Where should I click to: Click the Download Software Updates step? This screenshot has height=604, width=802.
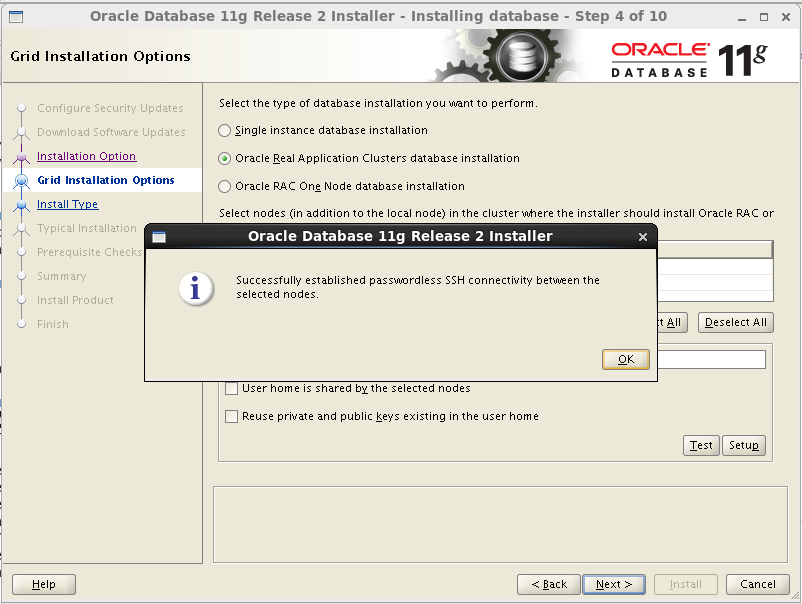point(111,132)
